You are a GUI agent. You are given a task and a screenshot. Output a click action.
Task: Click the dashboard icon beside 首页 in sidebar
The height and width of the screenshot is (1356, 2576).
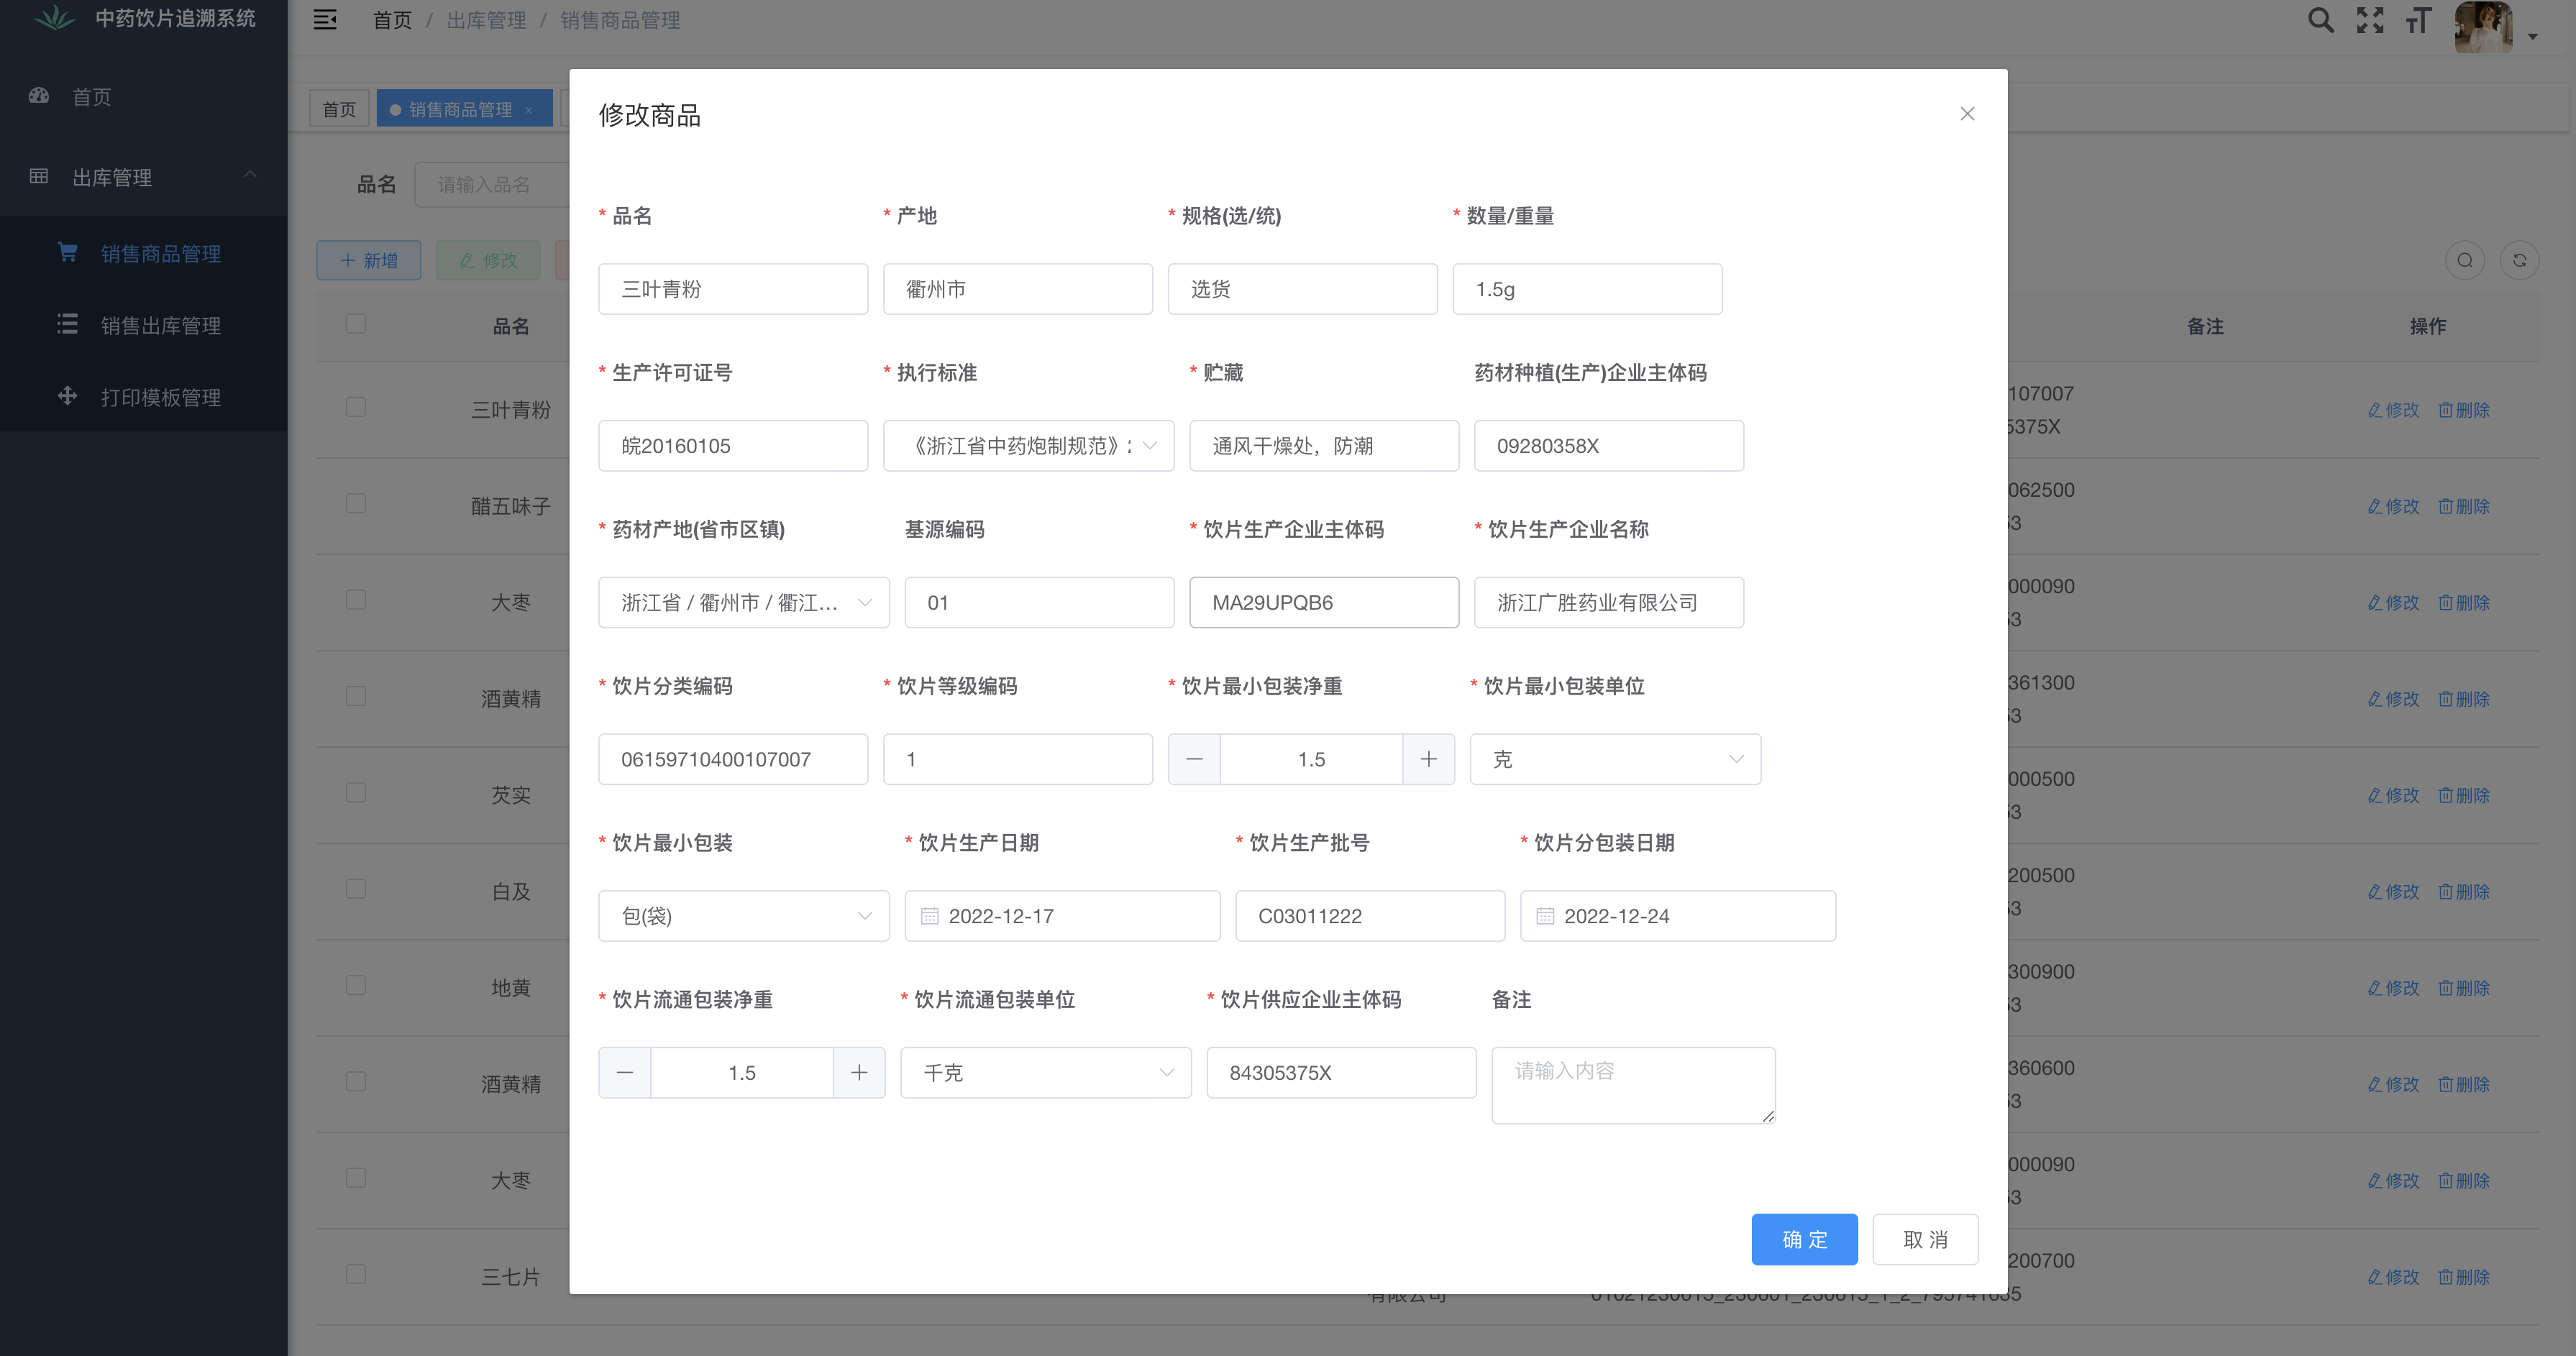tap(39, 96)
